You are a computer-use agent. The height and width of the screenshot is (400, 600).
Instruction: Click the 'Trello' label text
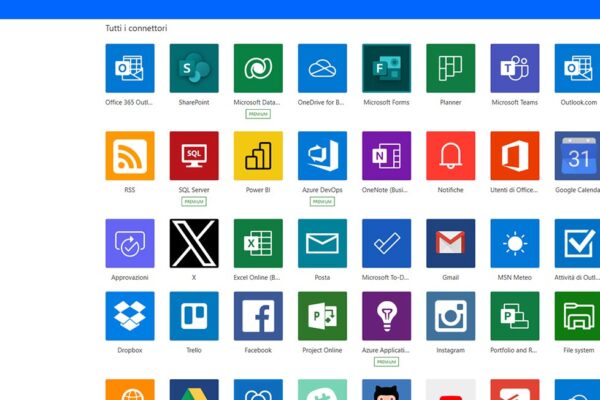pyautogui.click(x=194, y=350)
